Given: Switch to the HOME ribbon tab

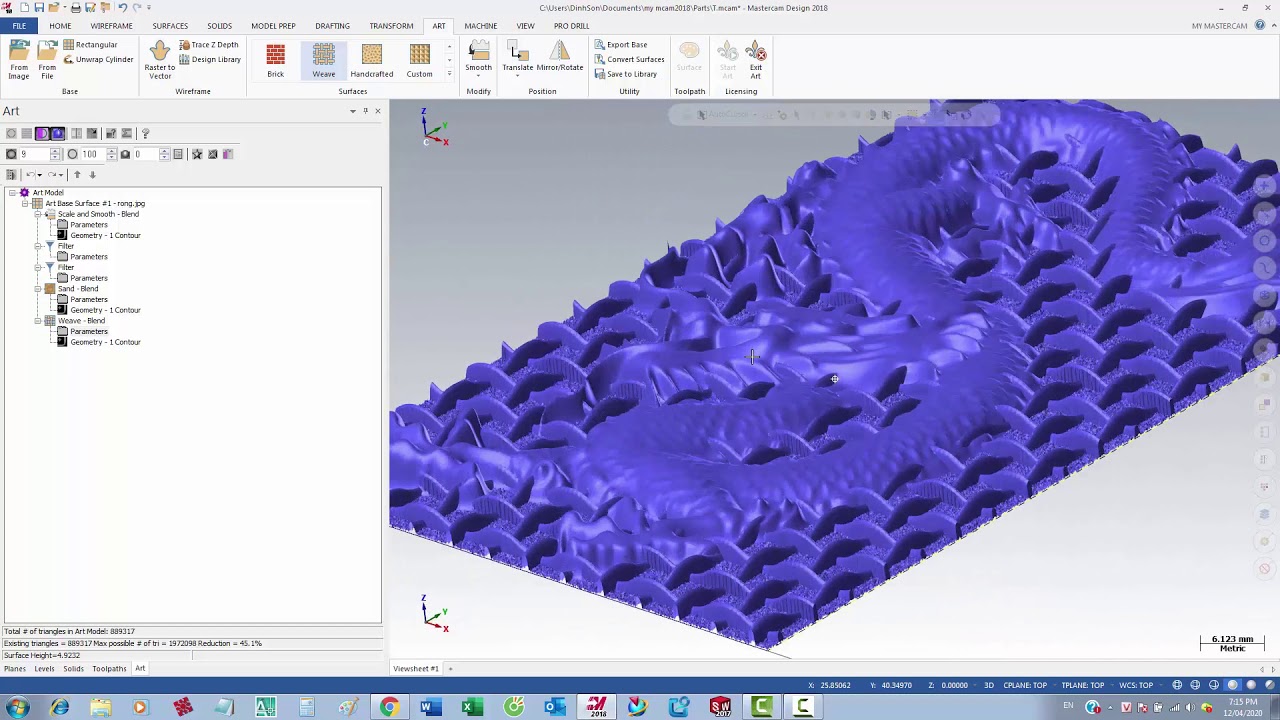Looking at the screenshot, I should pos(60,26).
